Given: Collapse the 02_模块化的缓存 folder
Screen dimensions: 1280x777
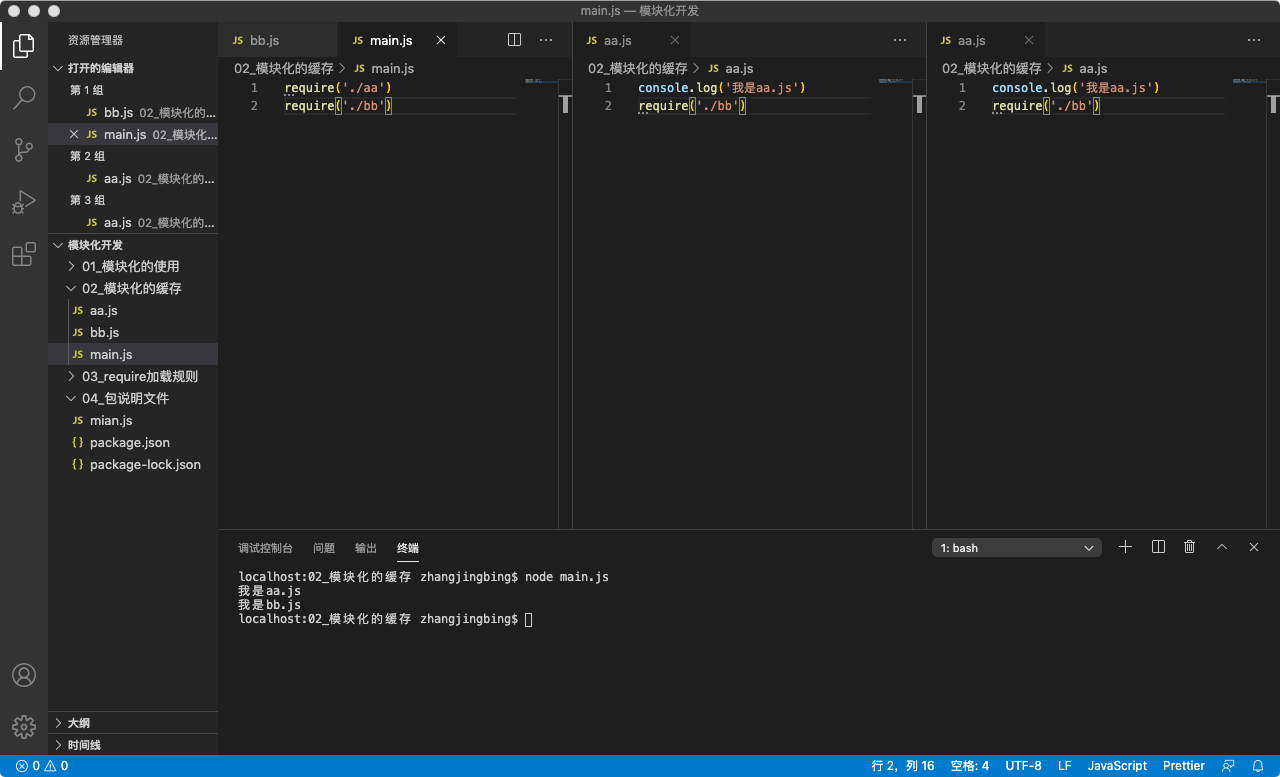Looking at the screenshot, I should point(133,288).
